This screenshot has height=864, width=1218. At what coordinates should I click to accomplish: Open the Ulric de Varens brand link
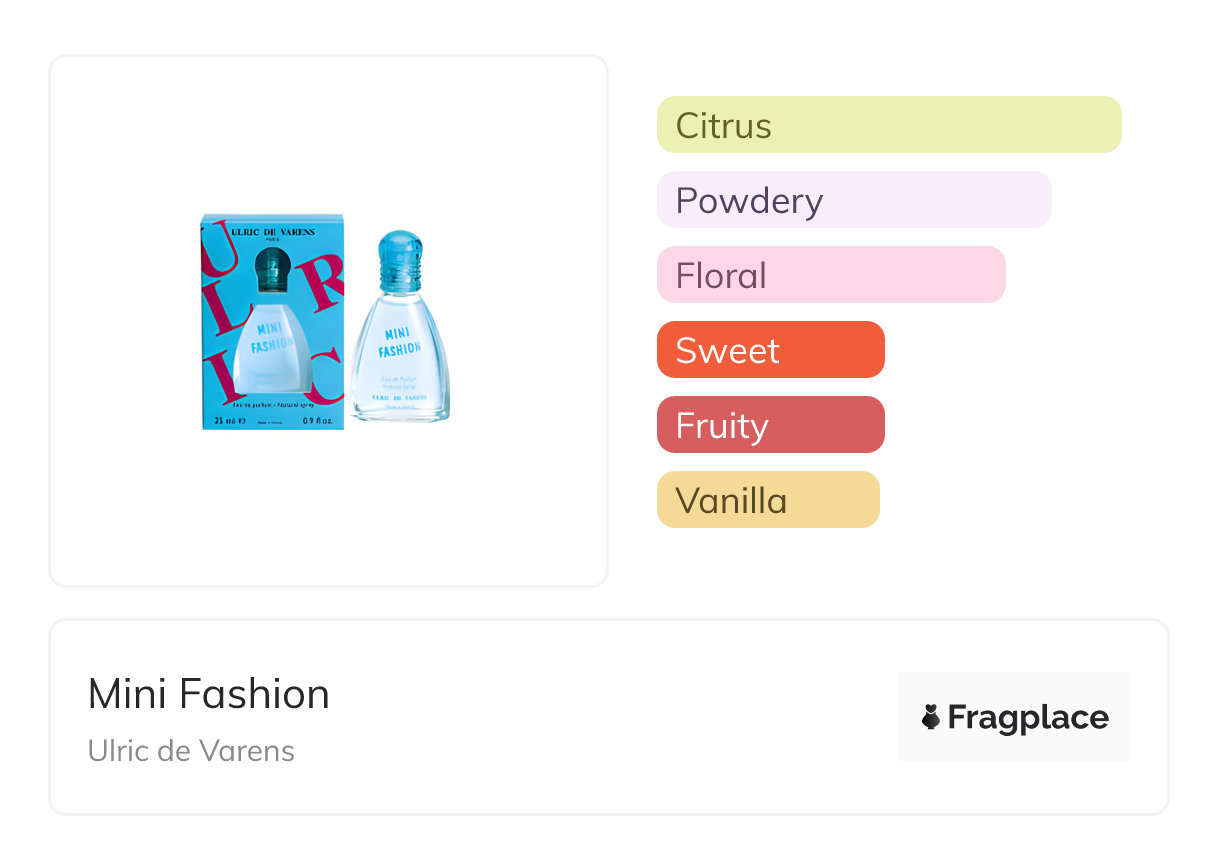[191, 751]
